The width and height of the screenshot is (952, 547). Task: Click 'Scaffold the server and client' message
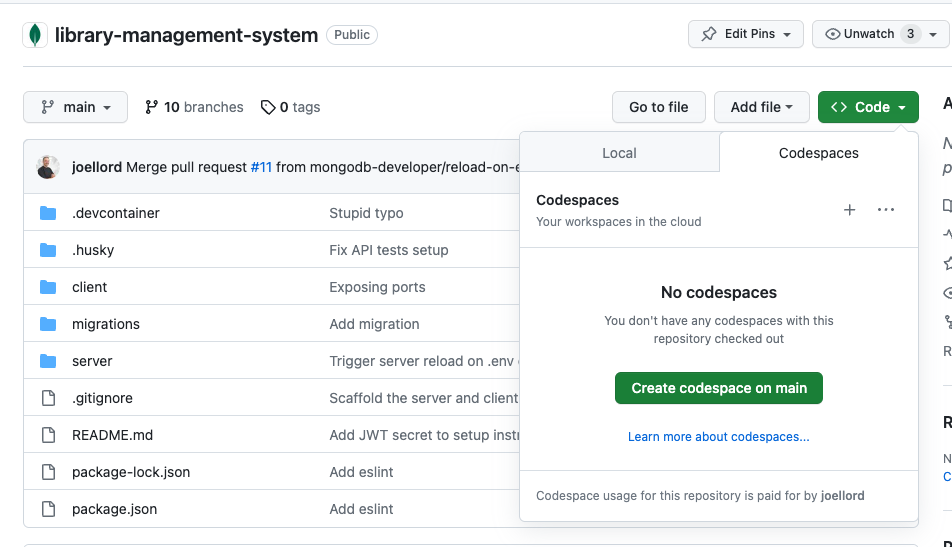point(424,398)
